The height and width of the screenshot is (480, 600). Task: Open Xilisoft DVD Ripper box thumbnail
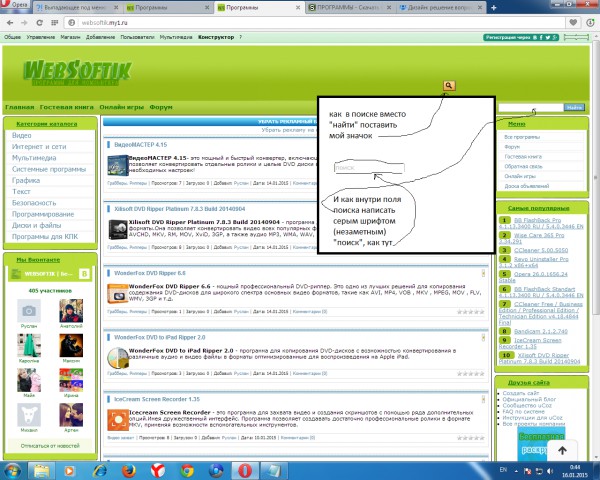click(118, 229)
